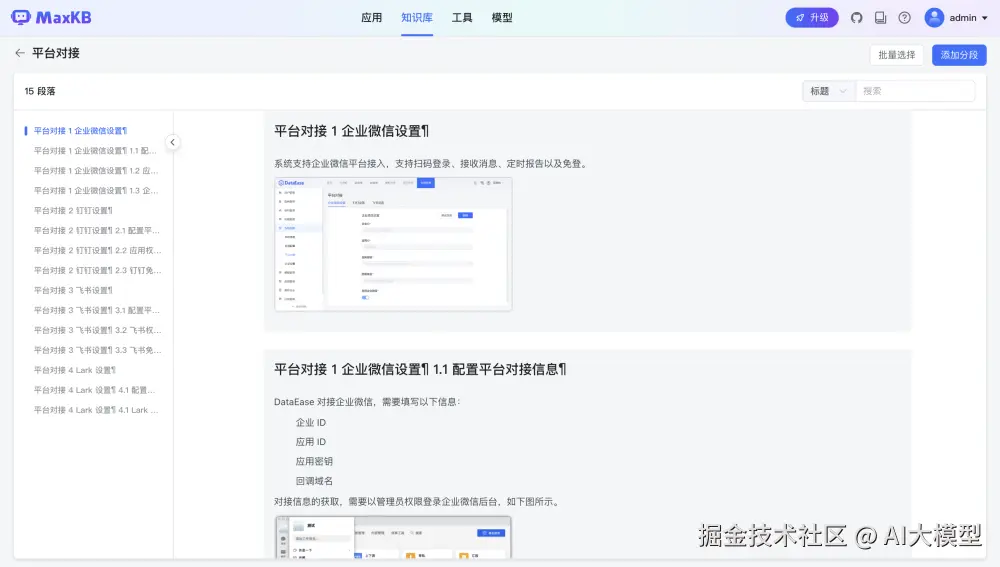Select outline item 企业微信设置 1.1
The width and height of the screenshot is (1000, 567).
click(x=96, y=151)
